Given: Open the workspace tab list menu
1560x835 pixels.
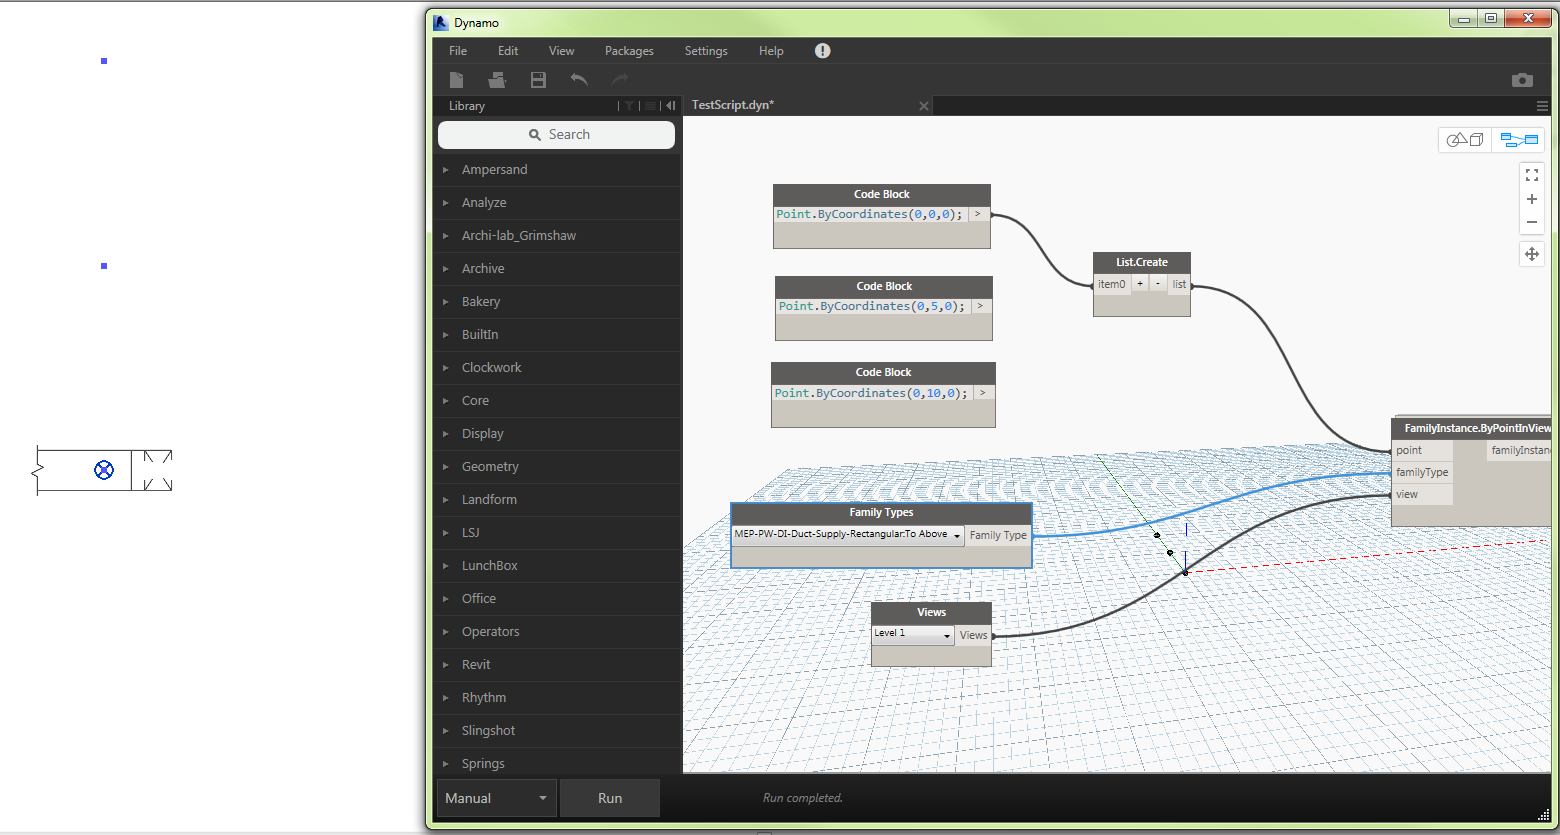Looking at the screenshot, I should (x=1542, y=106).
